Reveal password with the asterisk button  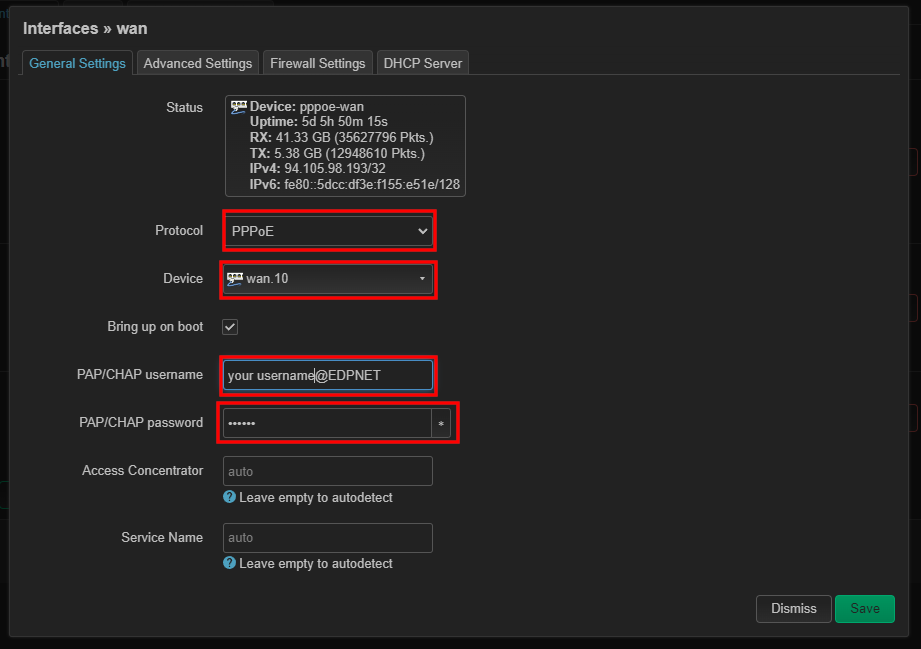pyautogui.click(x=441, y=424)
